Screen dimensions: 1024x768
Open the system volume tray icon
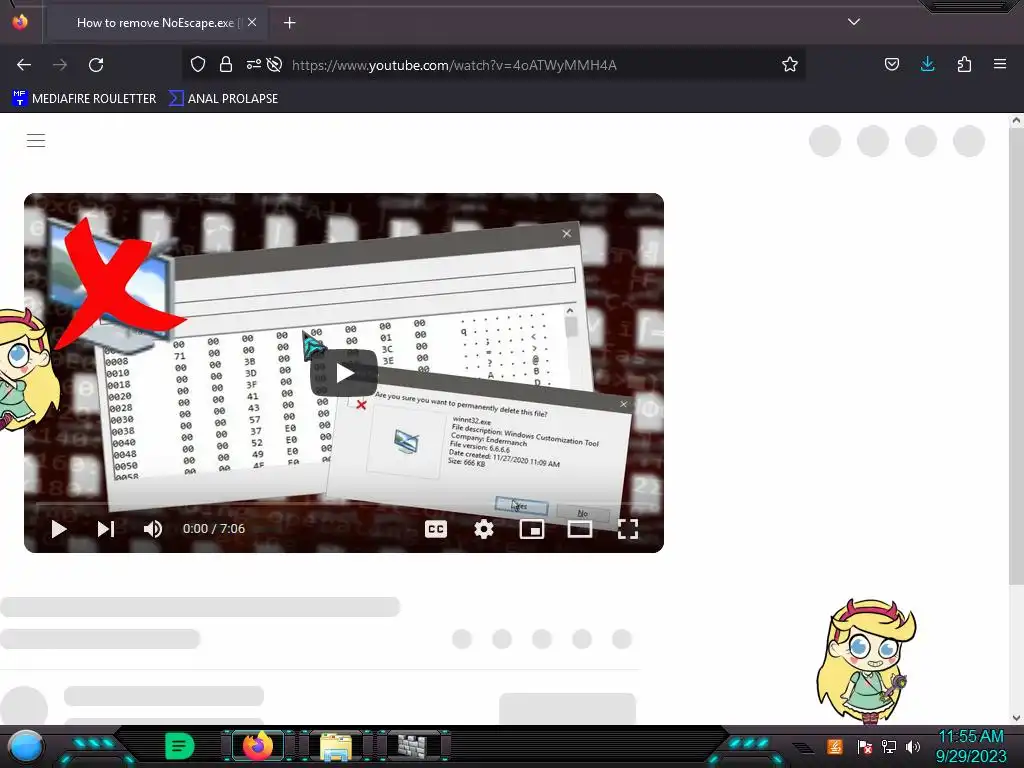pos(913,746)
